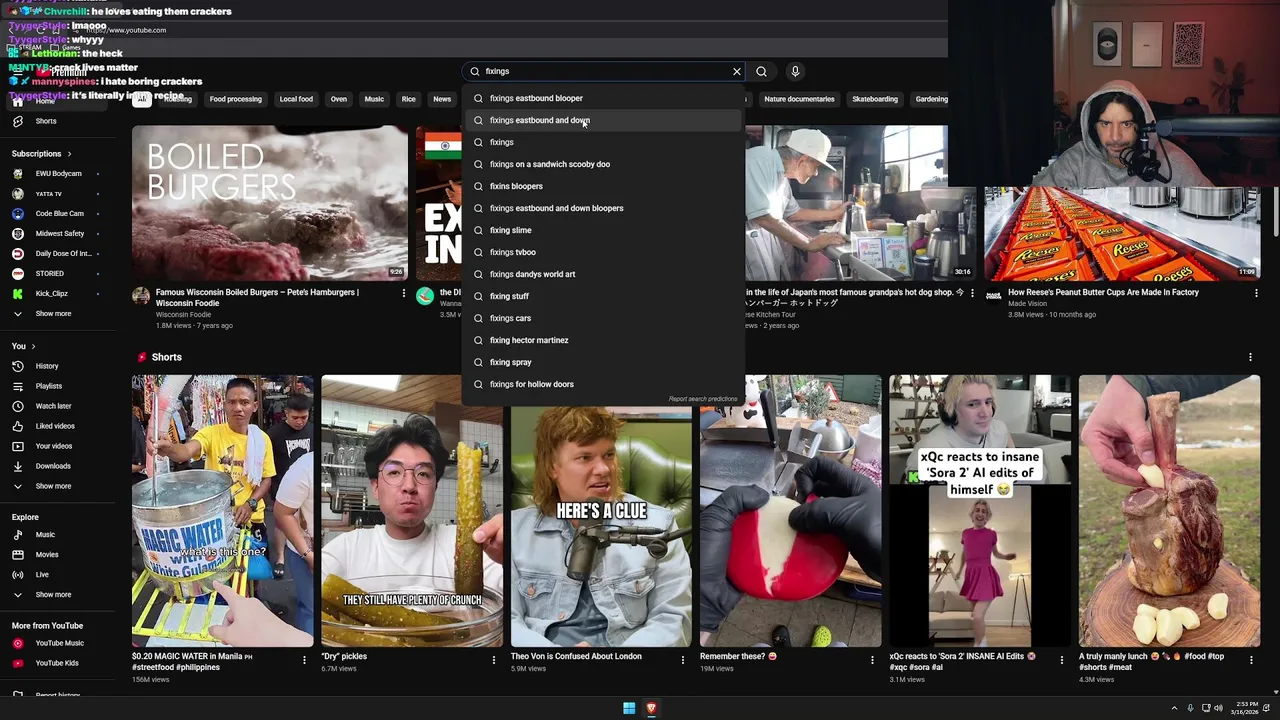Open Live under Explore
This screenshot has width=1280, height=720.
point(42,575)
